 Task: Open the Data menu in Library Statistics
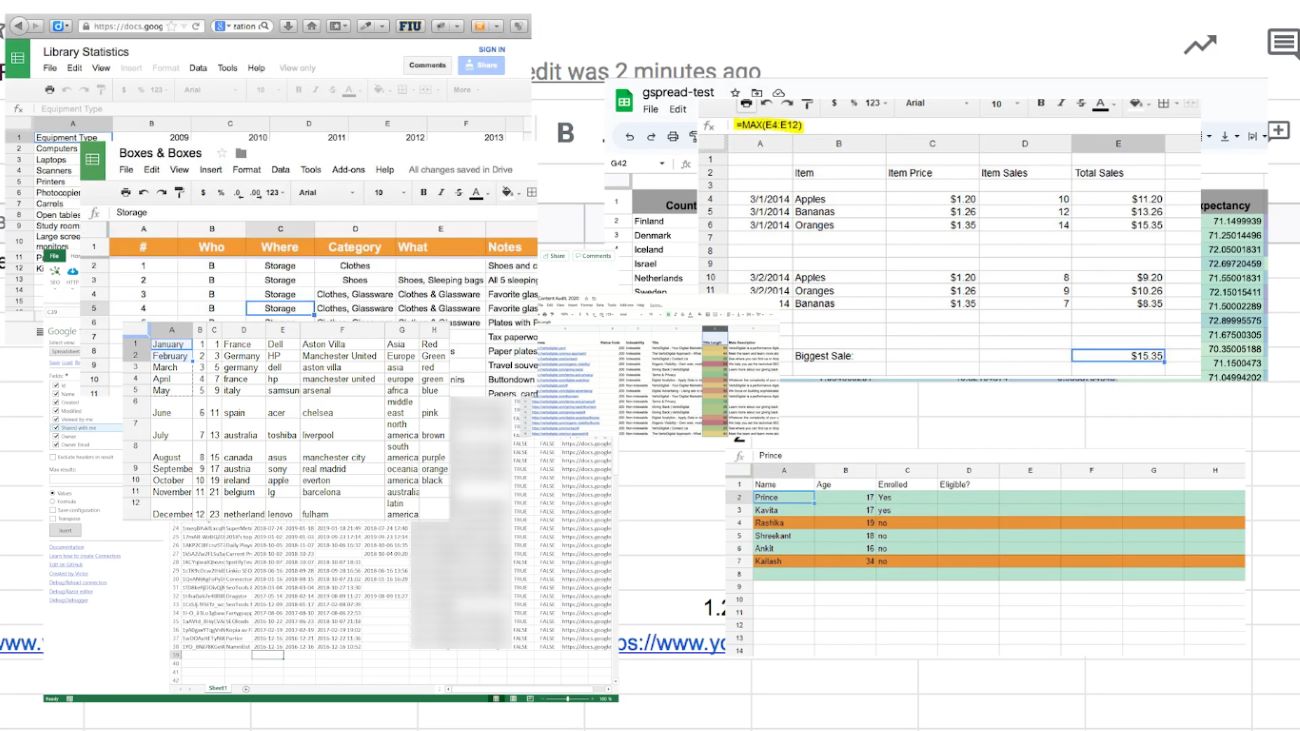click(x=198, y=68)
